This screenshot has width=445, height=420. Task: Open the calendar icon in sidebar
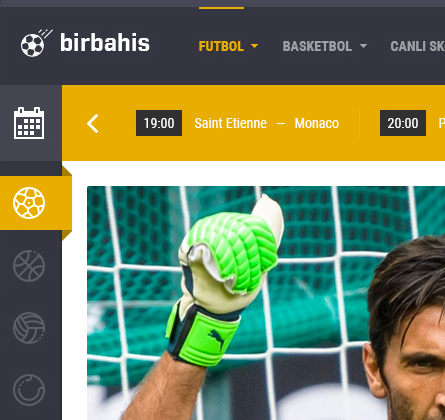[x=29, y=123]
